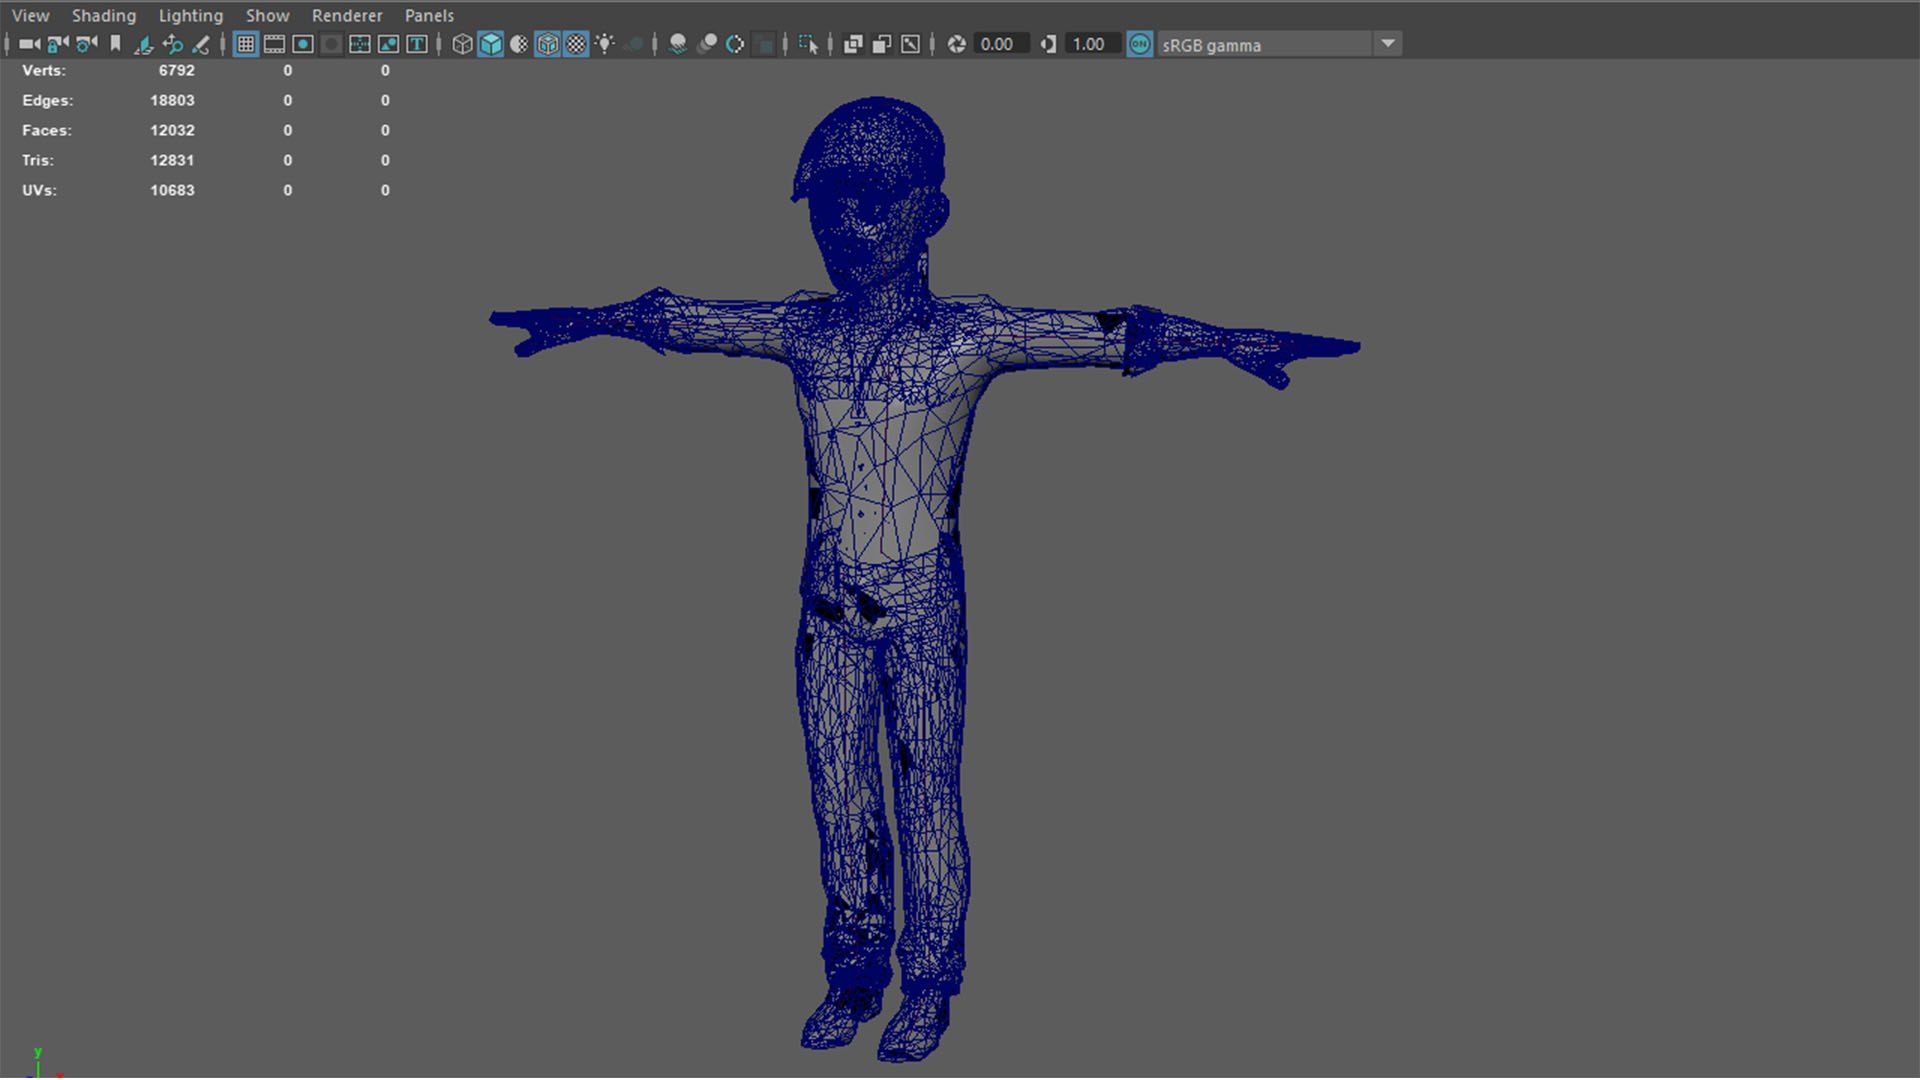Open the Renderer menu

[347, 15]
